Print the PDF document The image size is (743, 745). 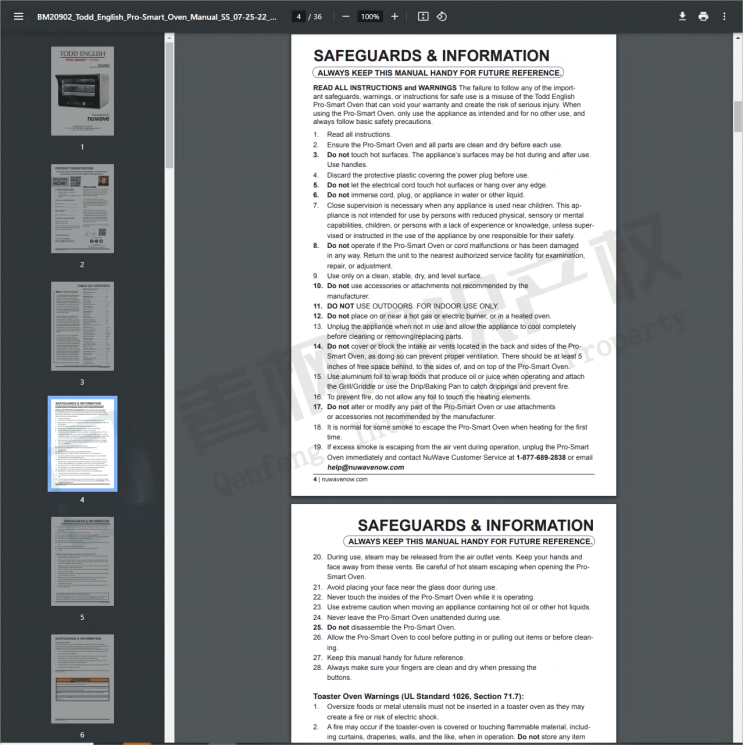704,17
